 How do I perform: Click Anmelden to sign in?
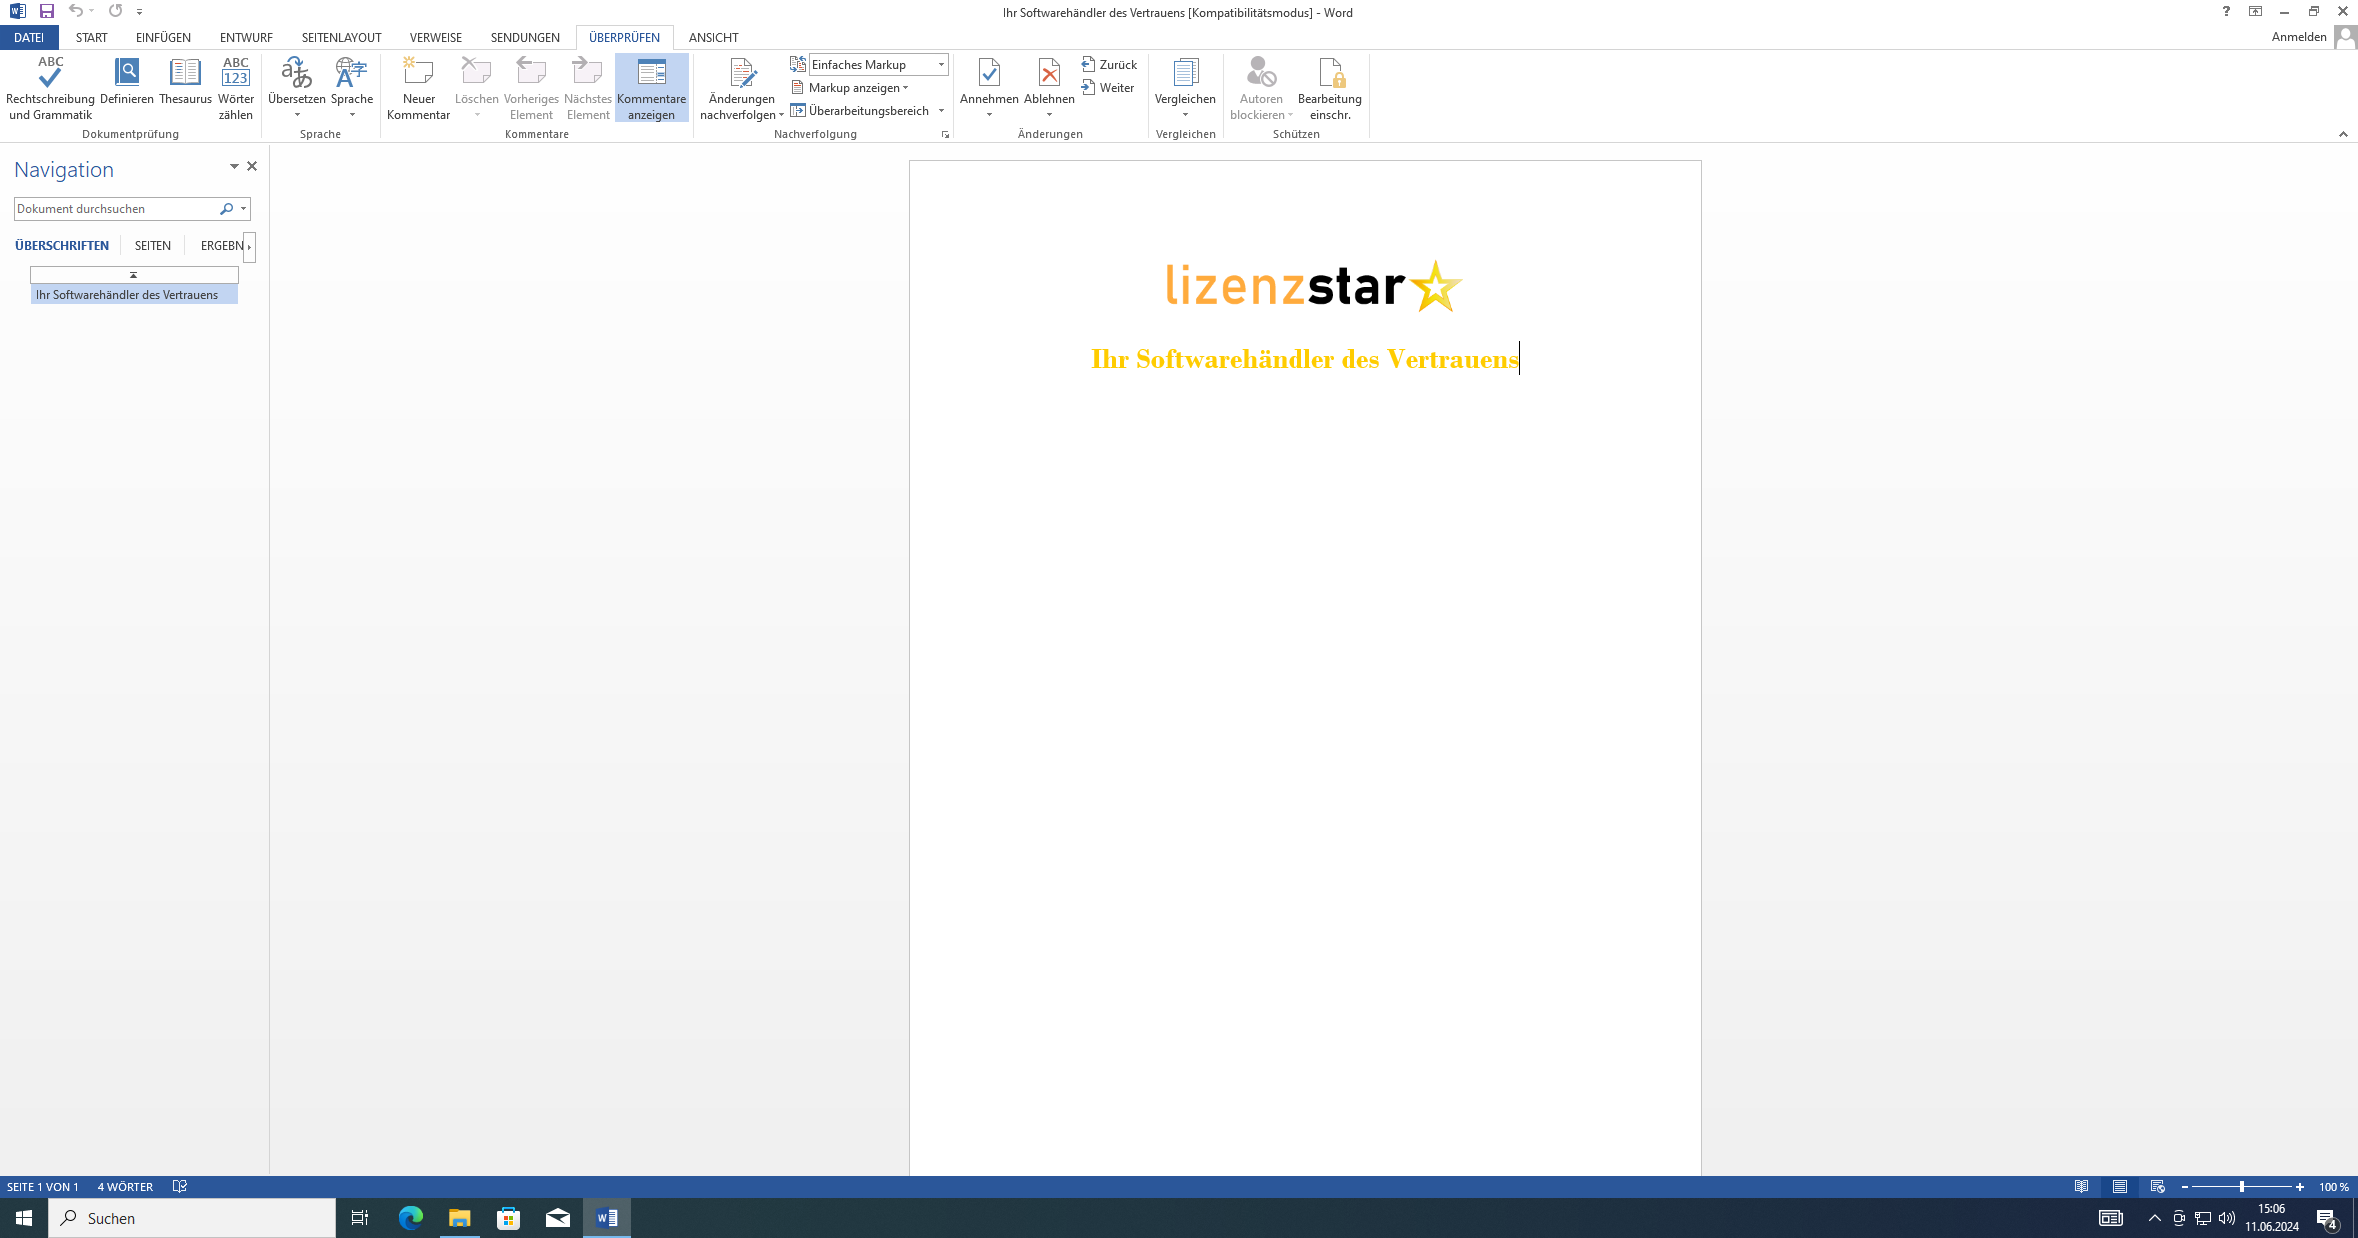click(x=2299, y=37)
